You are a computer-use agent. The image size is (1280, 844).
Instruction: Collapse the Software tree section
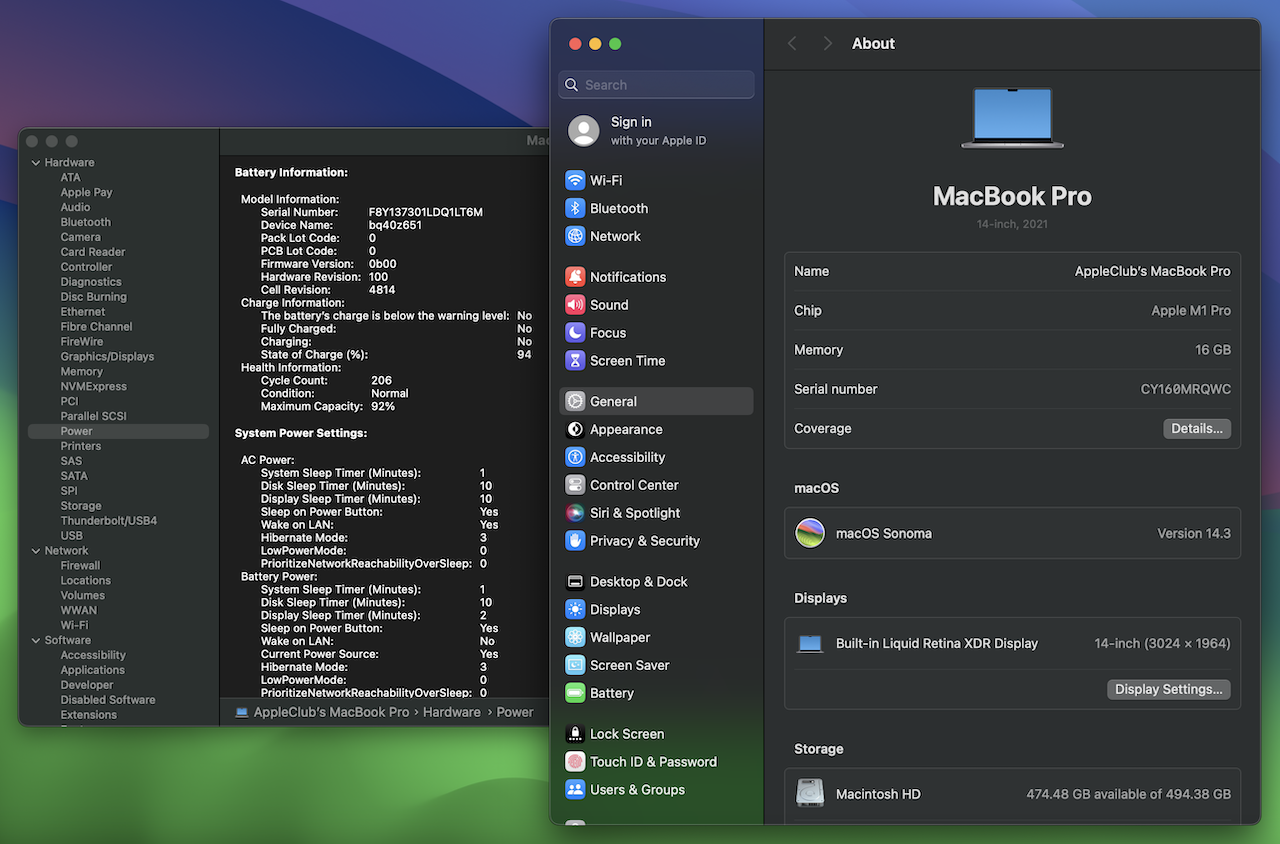coord(36,640)
